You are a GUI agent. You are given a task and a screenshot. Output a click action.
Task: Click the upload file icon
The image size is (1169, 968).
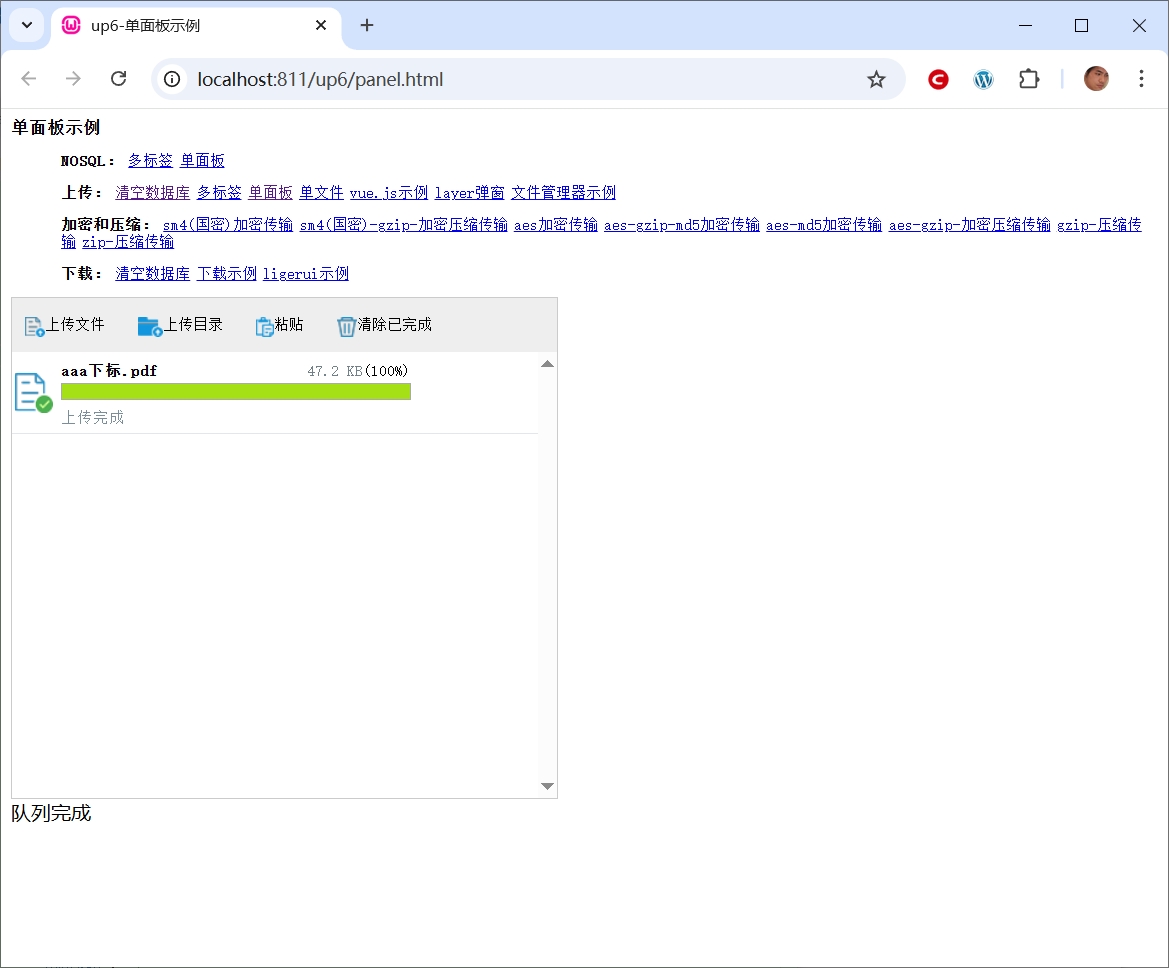pyautogui.click(x=34, y=326)
